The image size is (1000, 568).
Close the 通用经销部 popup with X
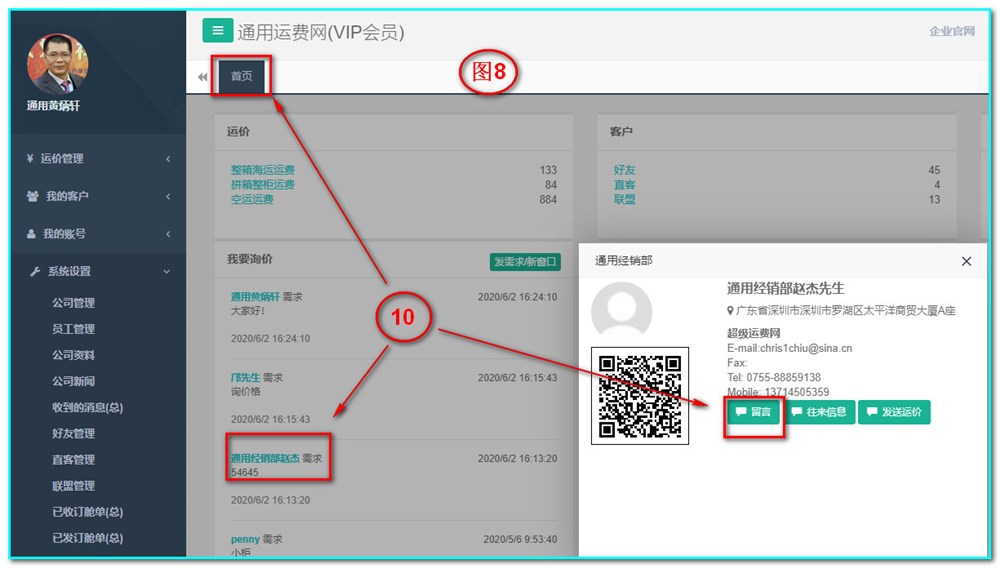click(966, 261)
